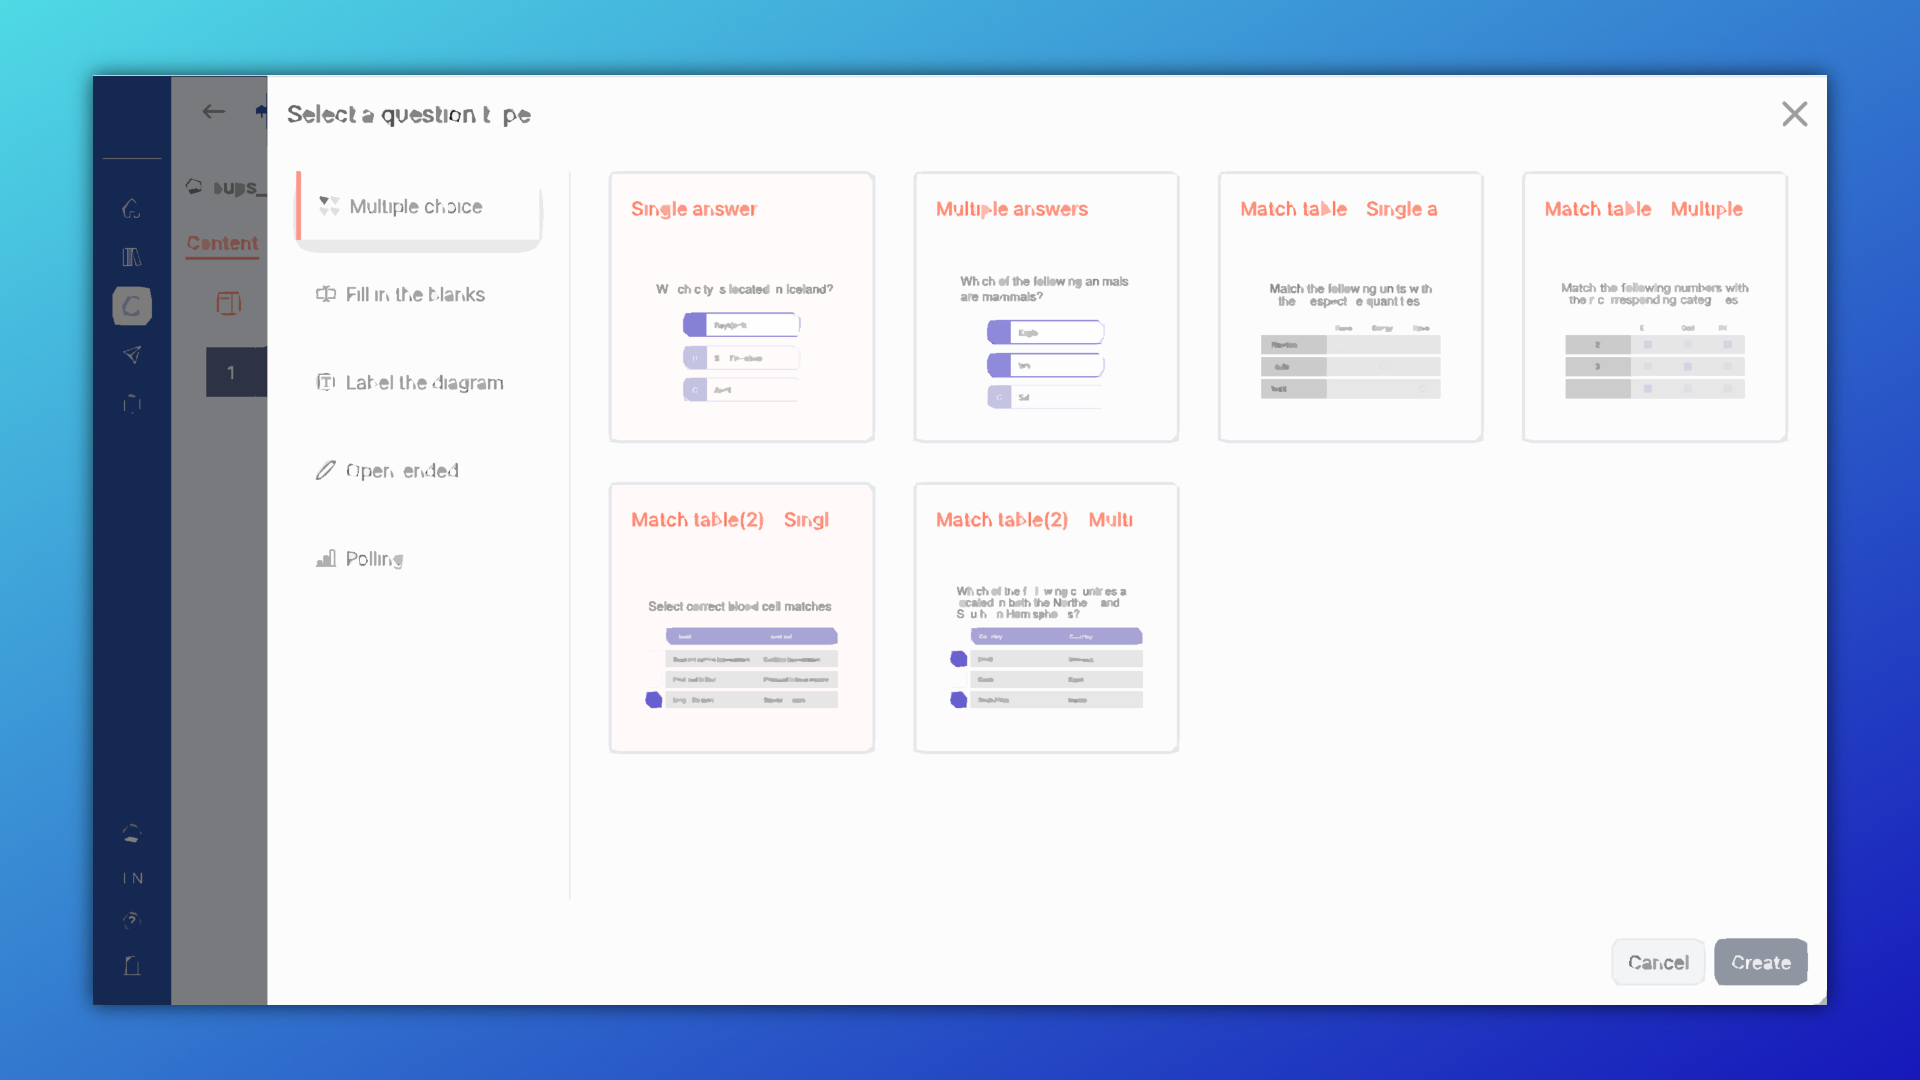The height and width of the screenshot is (1080, 1920).
Task: Click the sidebar icon below the paper plane
Action: click(x=132, y=403)
